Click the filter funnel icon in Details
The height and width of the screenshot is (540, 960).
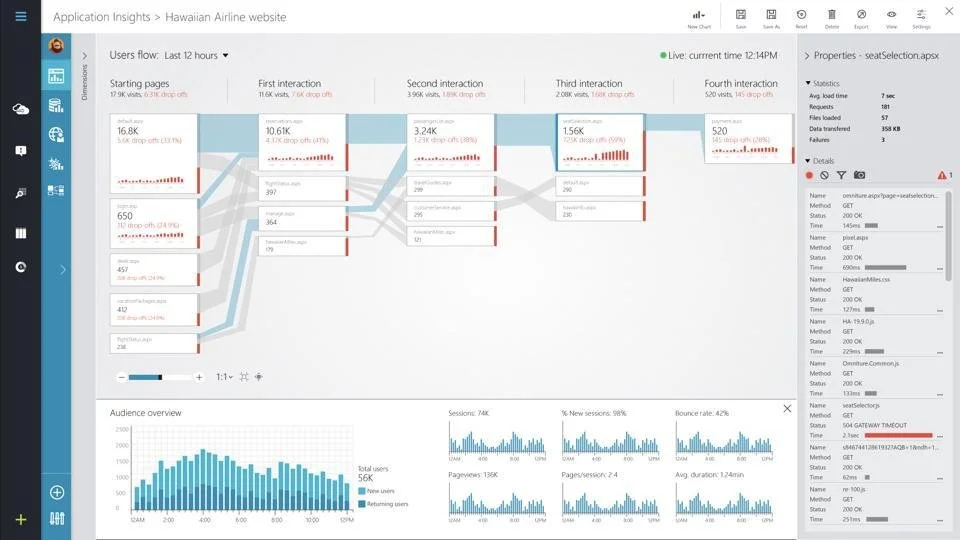coord(841,175)
